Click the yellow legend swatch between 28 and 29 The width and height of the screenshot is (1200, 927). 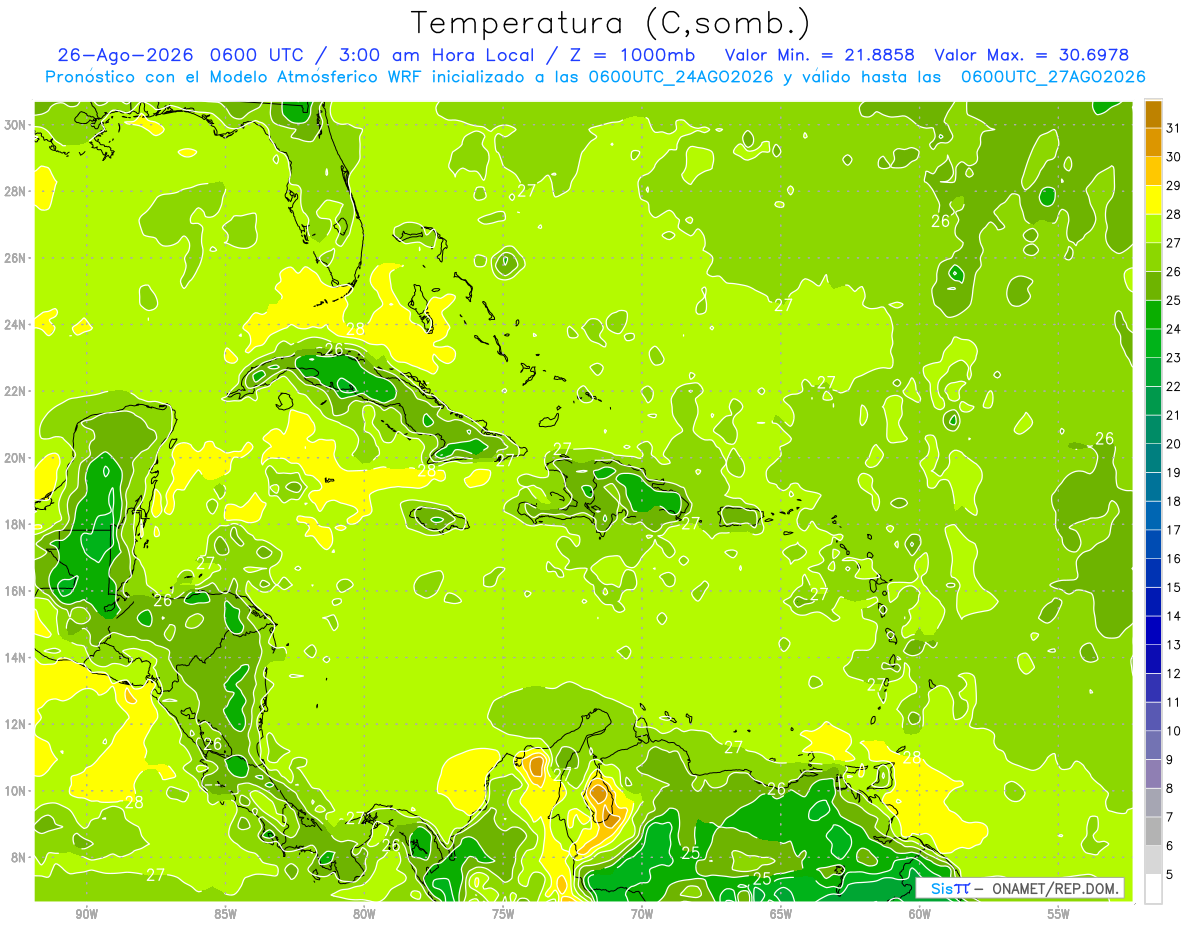click(1153, 200)
